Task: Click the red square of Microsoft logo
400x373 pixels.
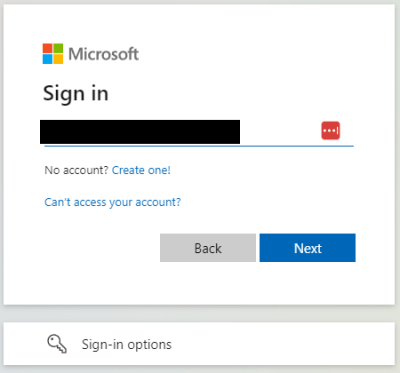Action: pyautogui.click(x=47, y=48)
